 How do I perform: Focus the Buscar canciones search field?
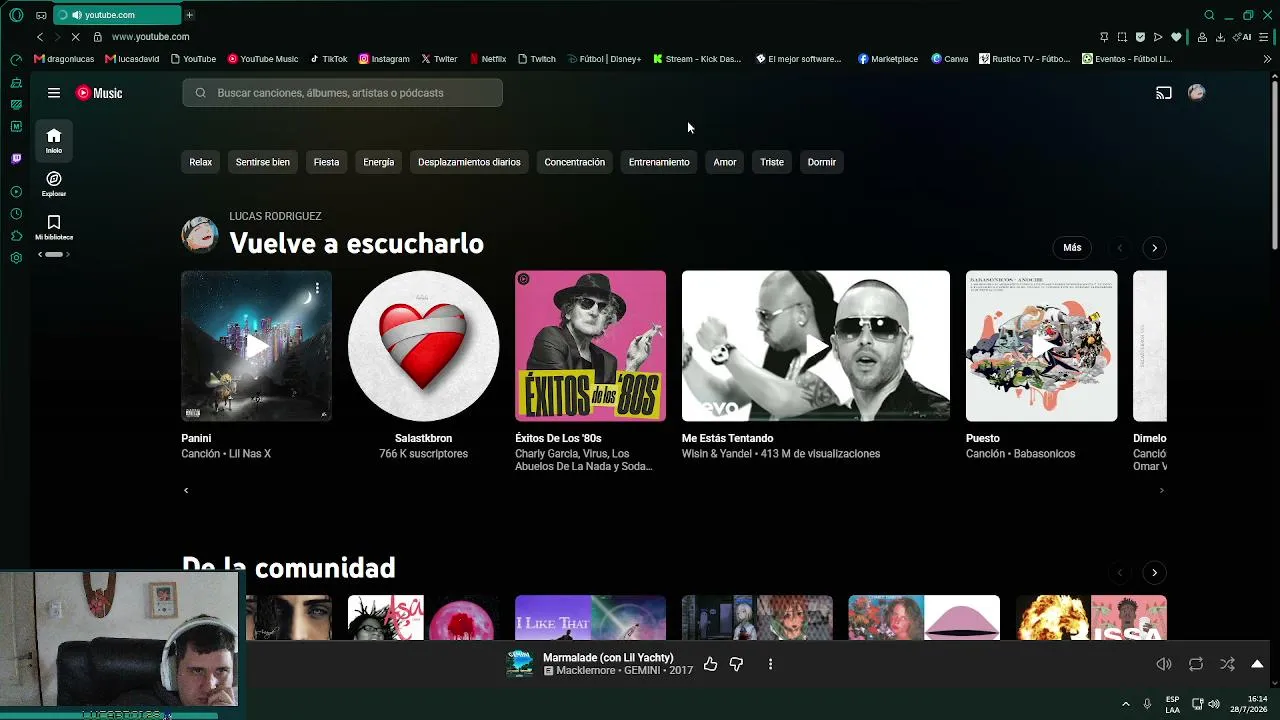pos(342,93)
